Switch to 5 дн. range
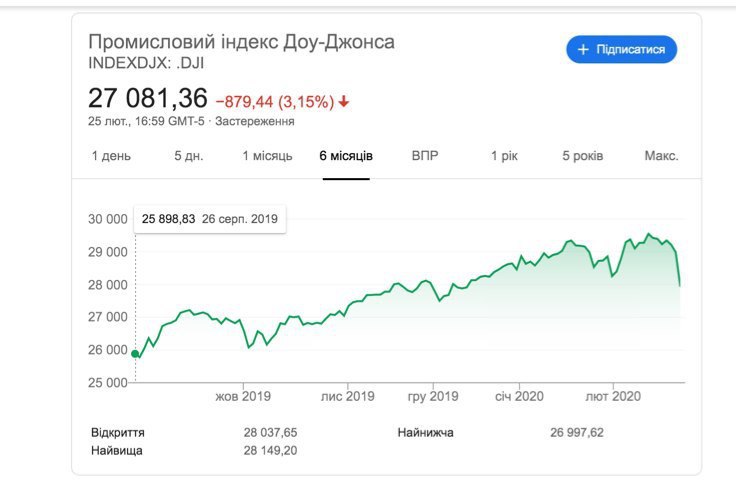The width and height of the screenshot is (737, 489). tap(189, 156)
